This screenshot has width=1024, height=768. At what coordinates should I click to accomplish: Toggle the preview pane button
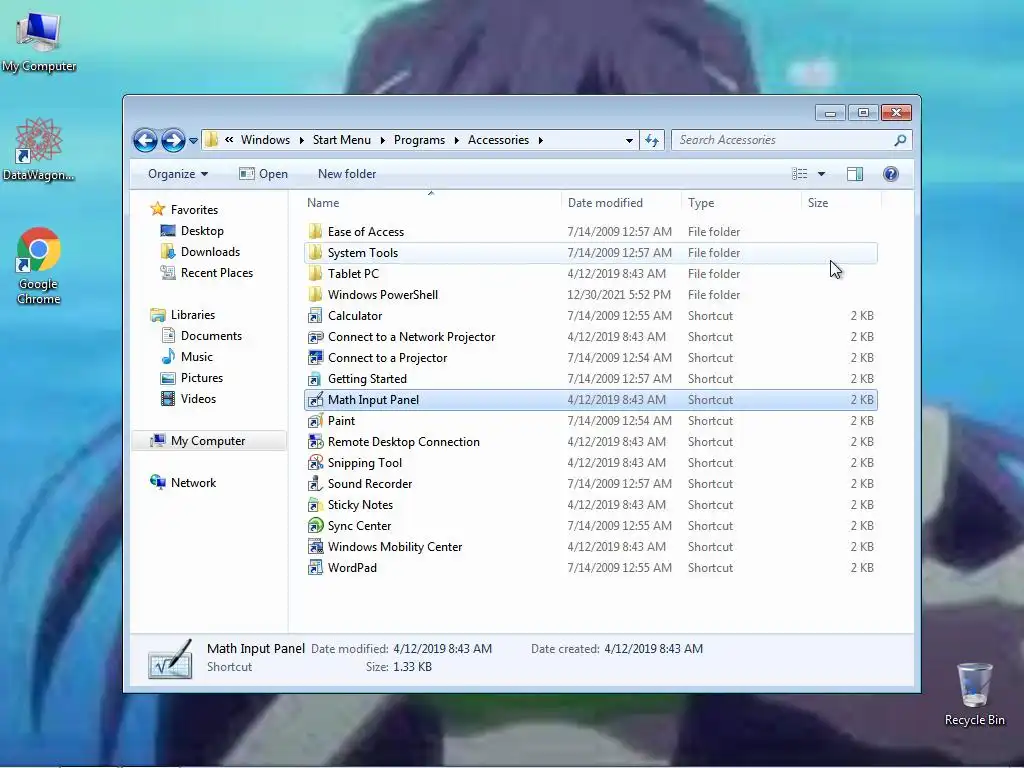(x=854, y=174)
